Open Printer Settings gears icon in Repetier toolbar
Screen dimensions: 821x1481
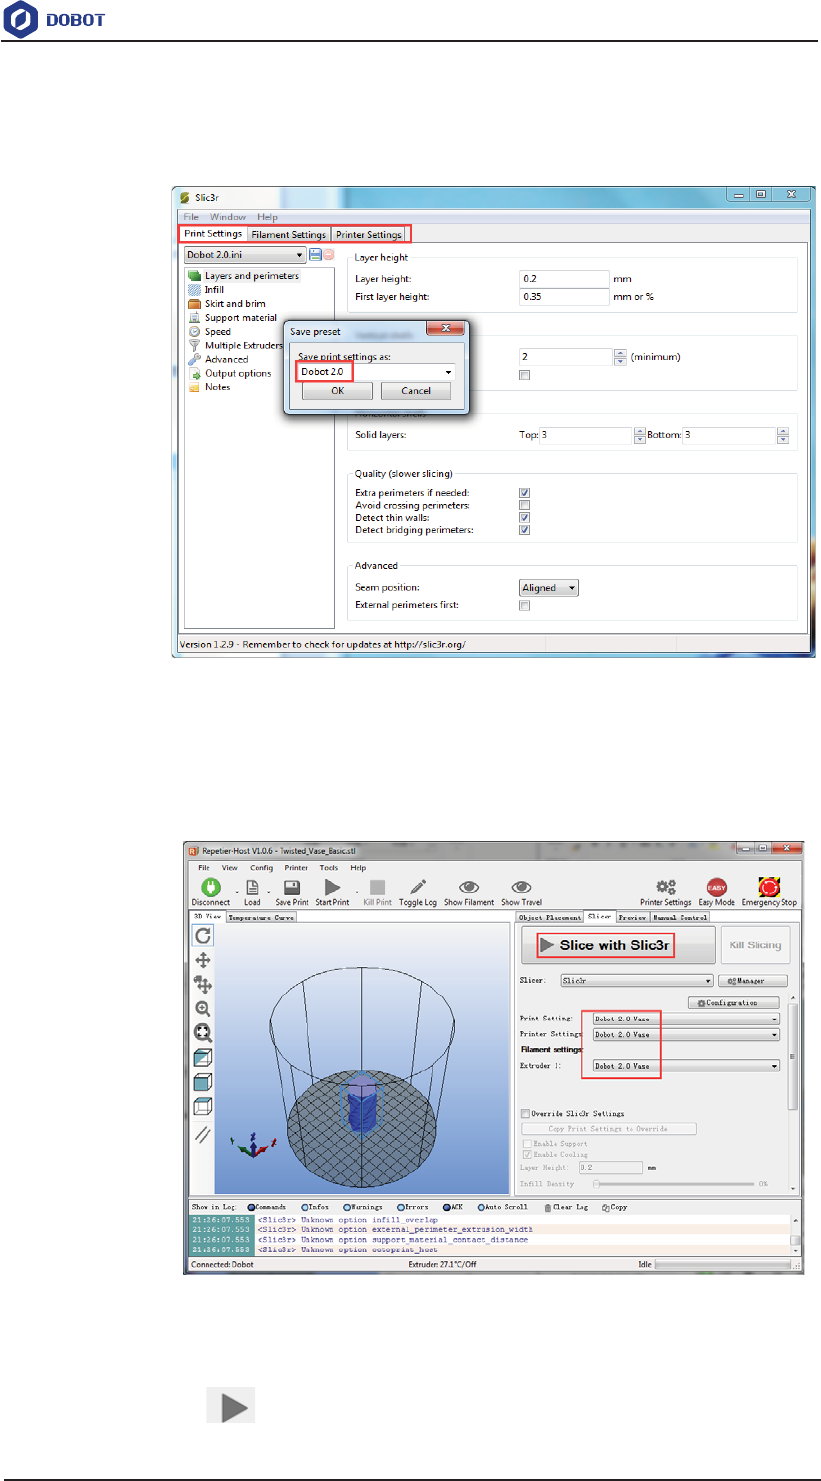click(x=666, y=886)
